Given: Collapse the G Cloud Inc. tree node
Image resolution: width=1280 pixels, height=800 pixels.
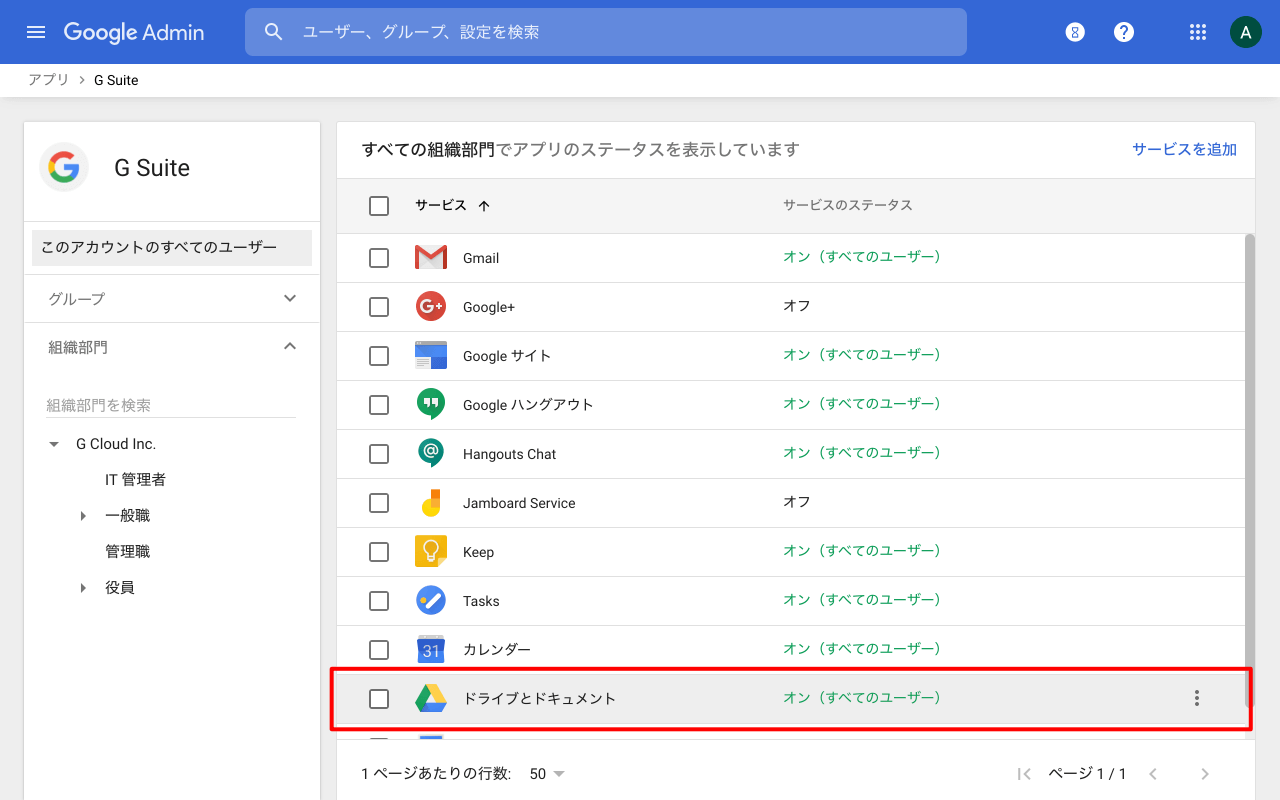Looking at the screenshot, I should point(54,445).
